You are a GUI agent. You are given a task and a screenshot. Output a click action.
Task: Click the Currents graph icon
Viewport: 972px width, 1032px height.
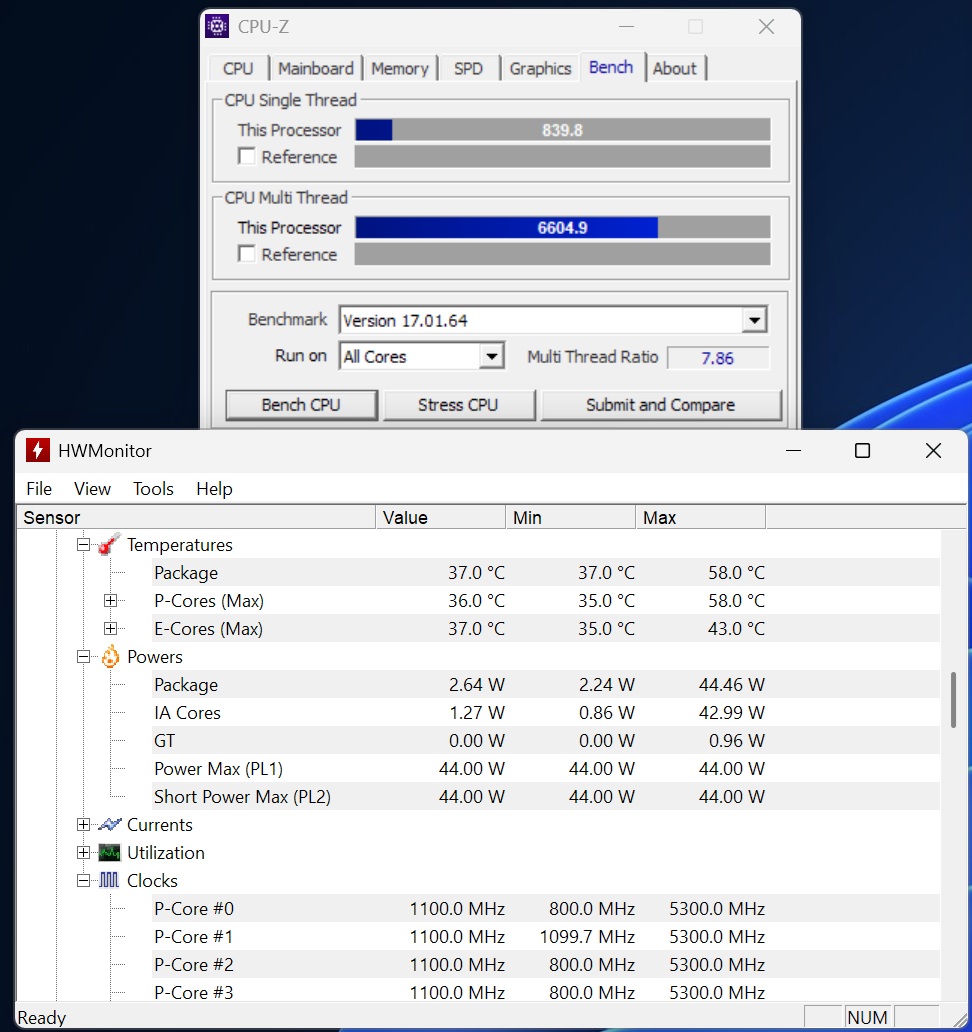click(x=109, y=824)
